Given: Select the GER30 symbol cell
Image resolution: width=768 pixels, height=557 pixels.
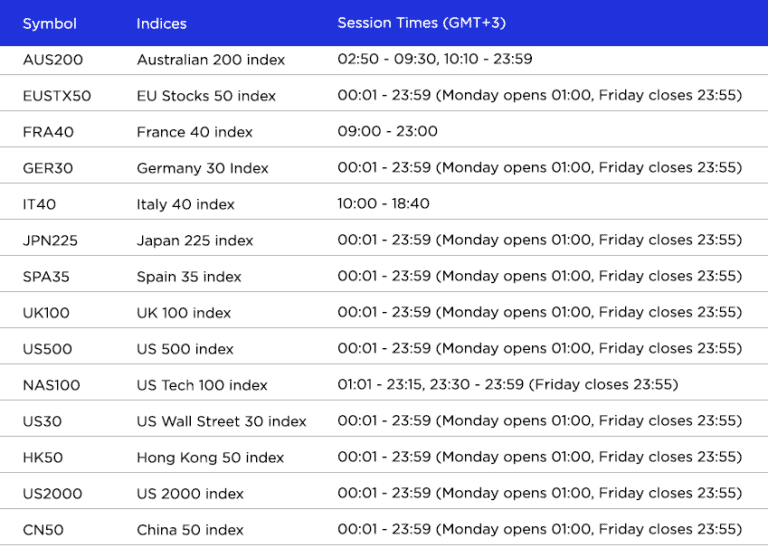Looking at the screenshot, I should point(48,169).
